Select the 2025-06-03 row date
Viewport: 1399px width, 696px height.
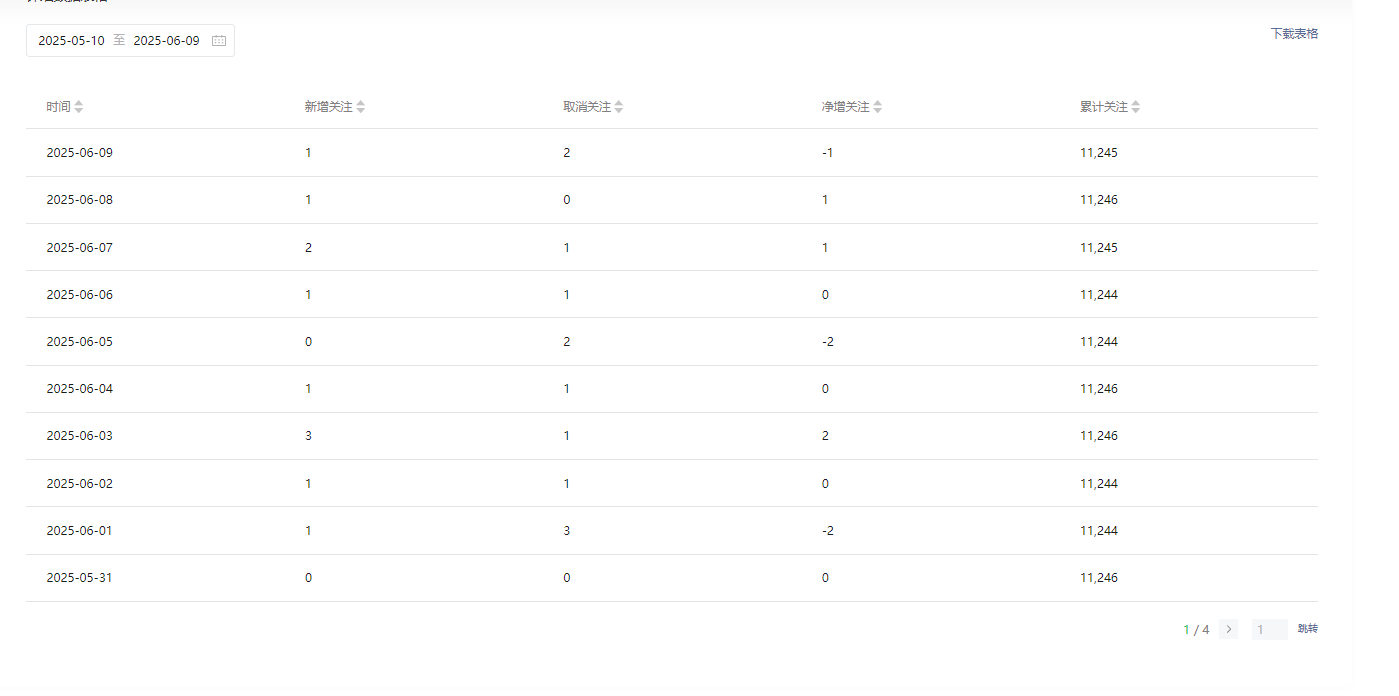(80, 436)
